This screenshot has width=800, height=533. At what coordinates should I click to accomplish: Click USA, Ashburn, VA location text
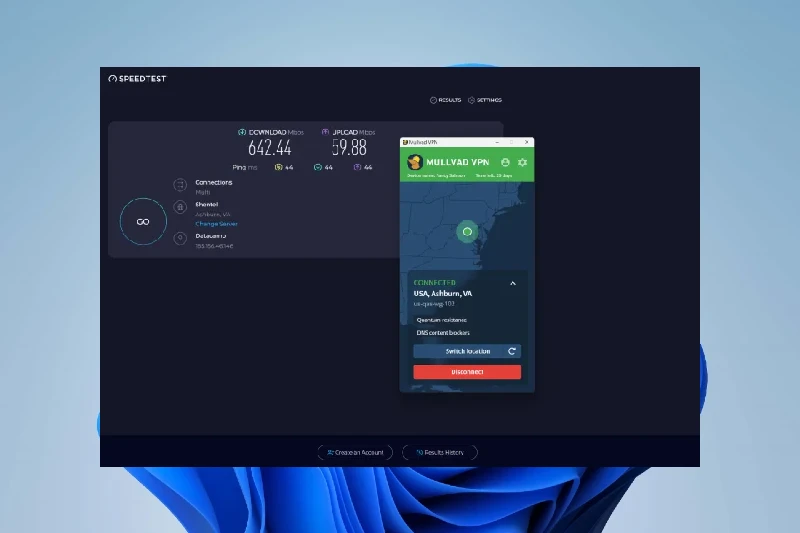(442, 293)
